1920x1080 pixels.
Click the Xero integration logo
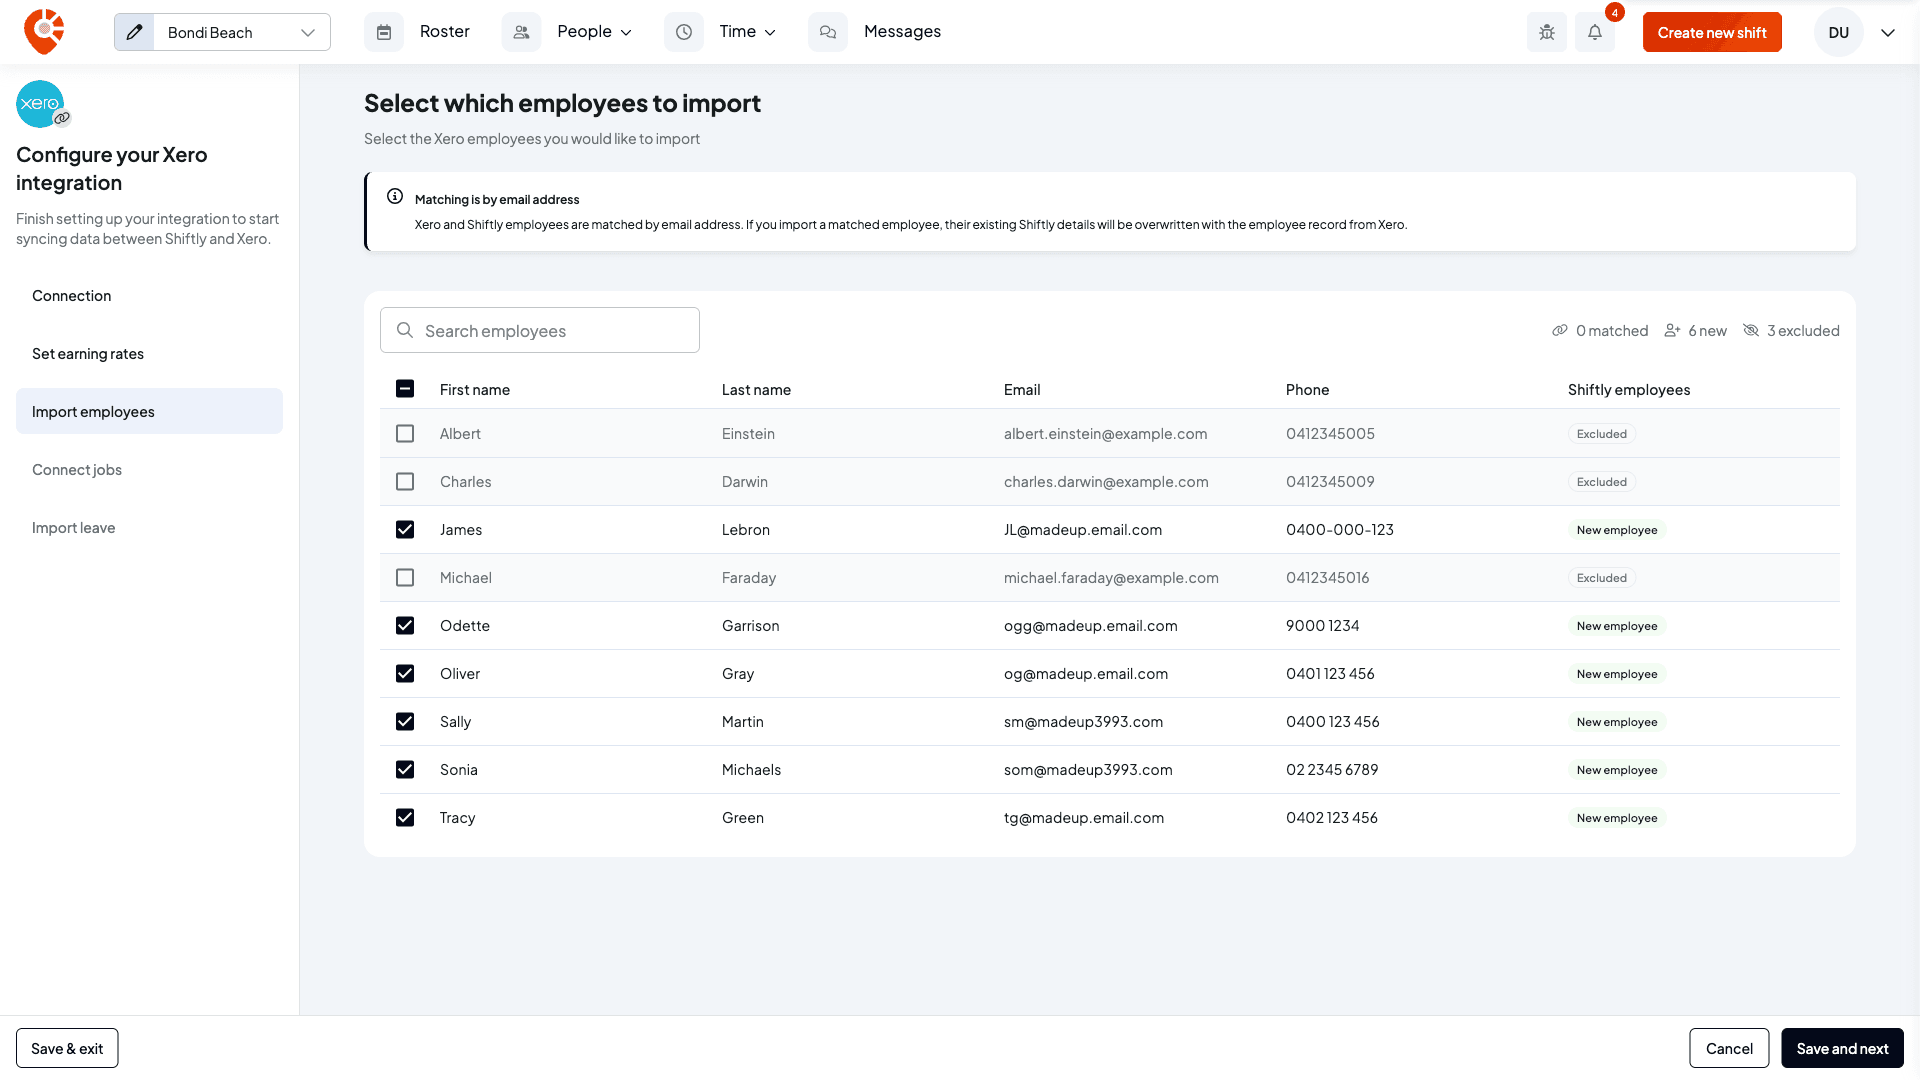coord(40,104)
